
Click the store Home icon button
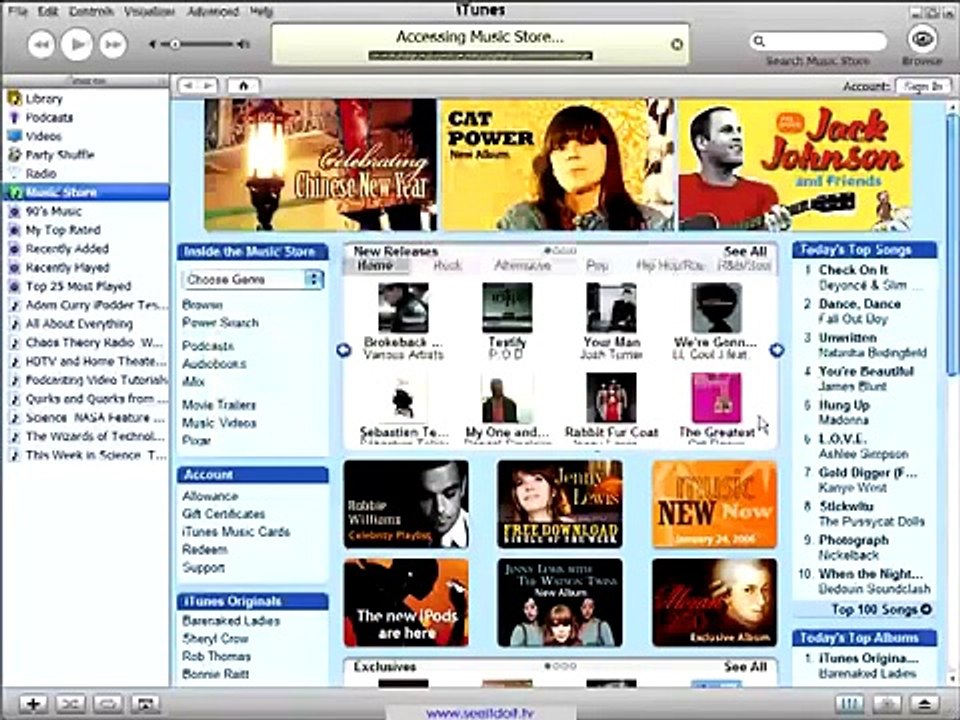243,86
